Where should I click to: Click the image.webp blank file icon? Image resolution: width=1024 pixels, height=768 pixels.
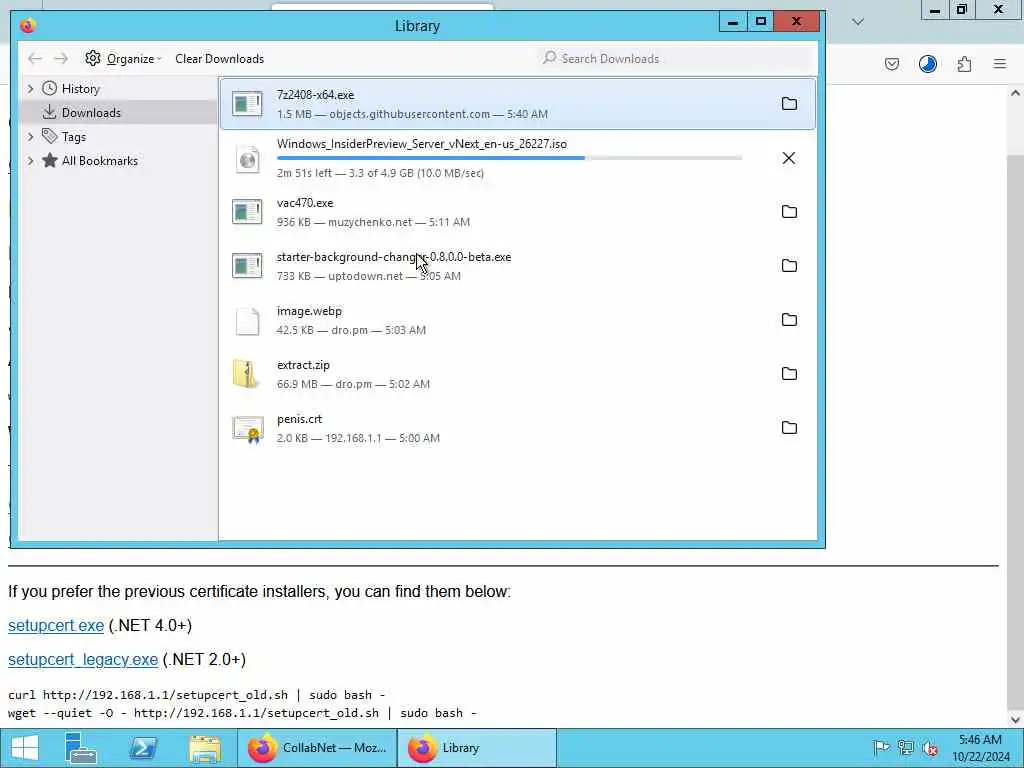click(x=248, y=320)
